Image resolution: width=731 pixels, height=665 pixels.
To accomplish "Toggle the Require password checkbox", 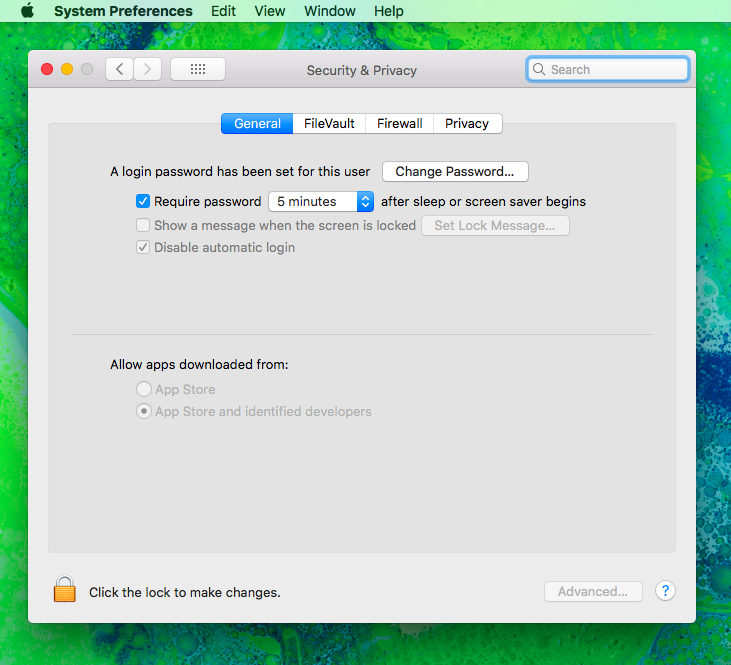I will coord(143,201).
